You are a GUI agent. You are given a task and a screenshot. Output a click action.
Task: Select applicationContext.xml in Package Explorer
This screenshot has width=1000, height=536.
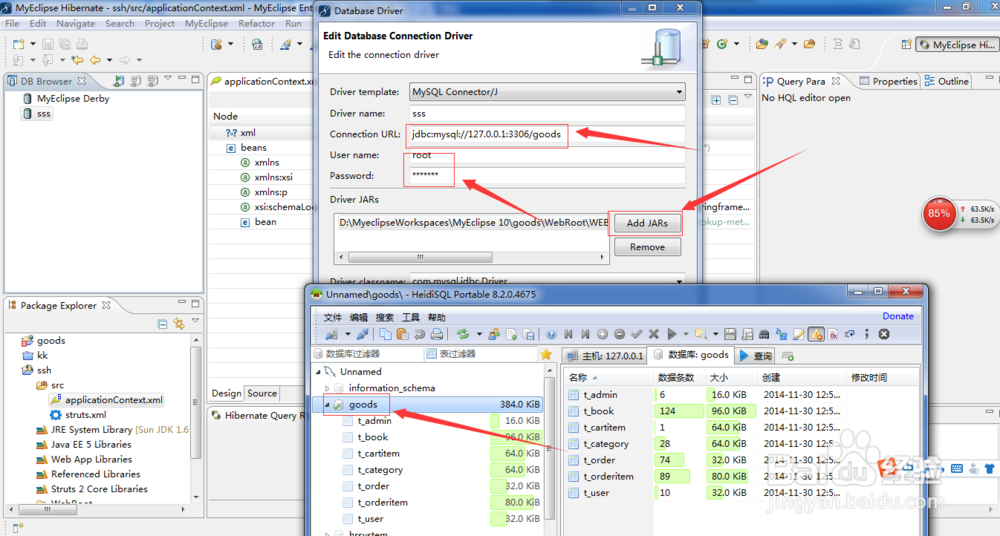(x=107, y=400)
